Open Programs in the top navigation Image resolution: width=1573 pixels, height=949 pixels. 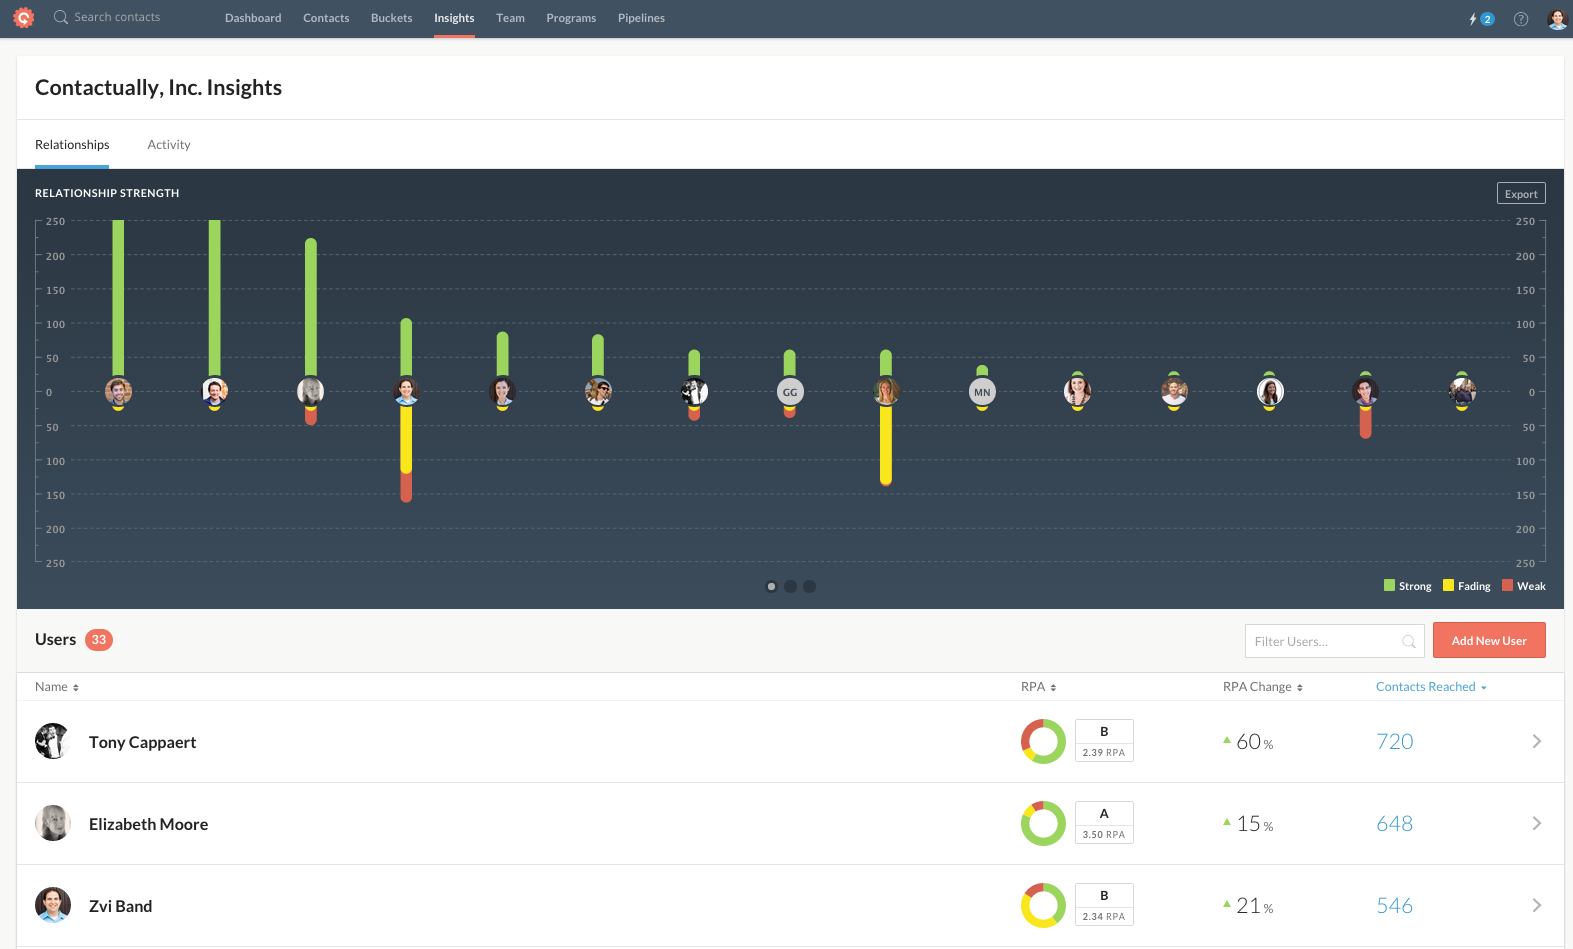click(571, 18)
